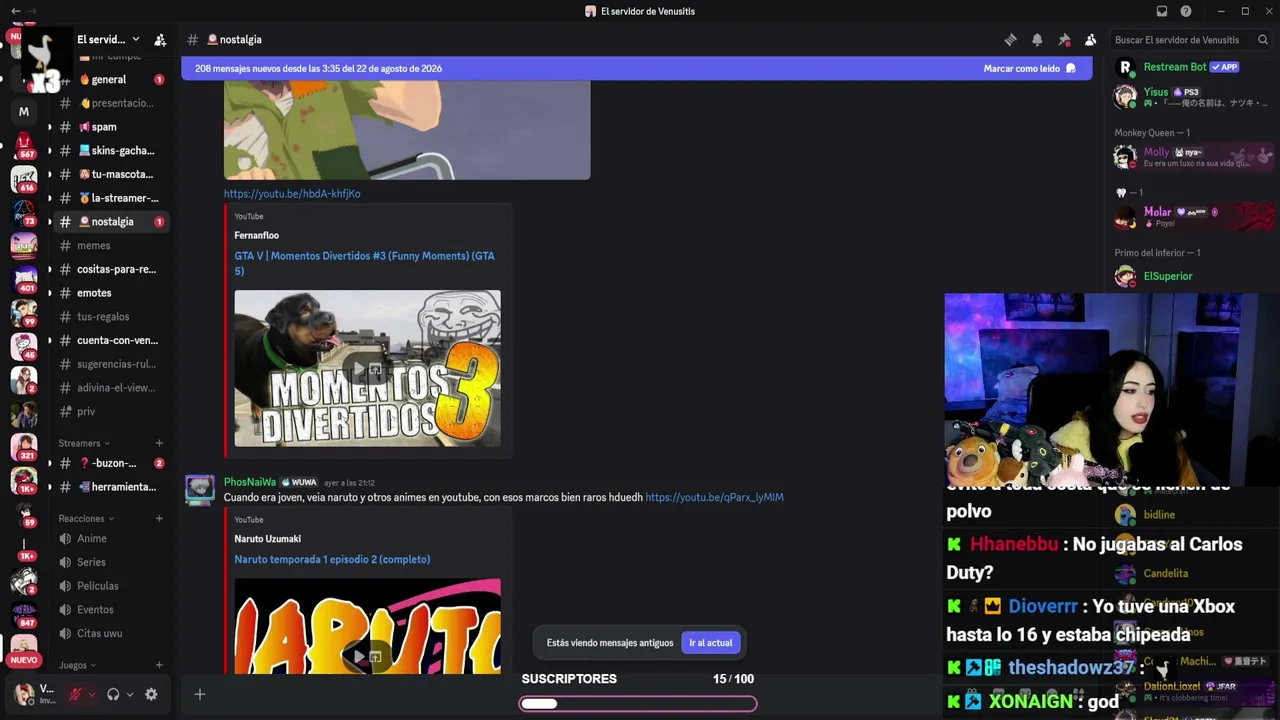
Task: Switch to the spam channel
Action: tap(111, 127)
